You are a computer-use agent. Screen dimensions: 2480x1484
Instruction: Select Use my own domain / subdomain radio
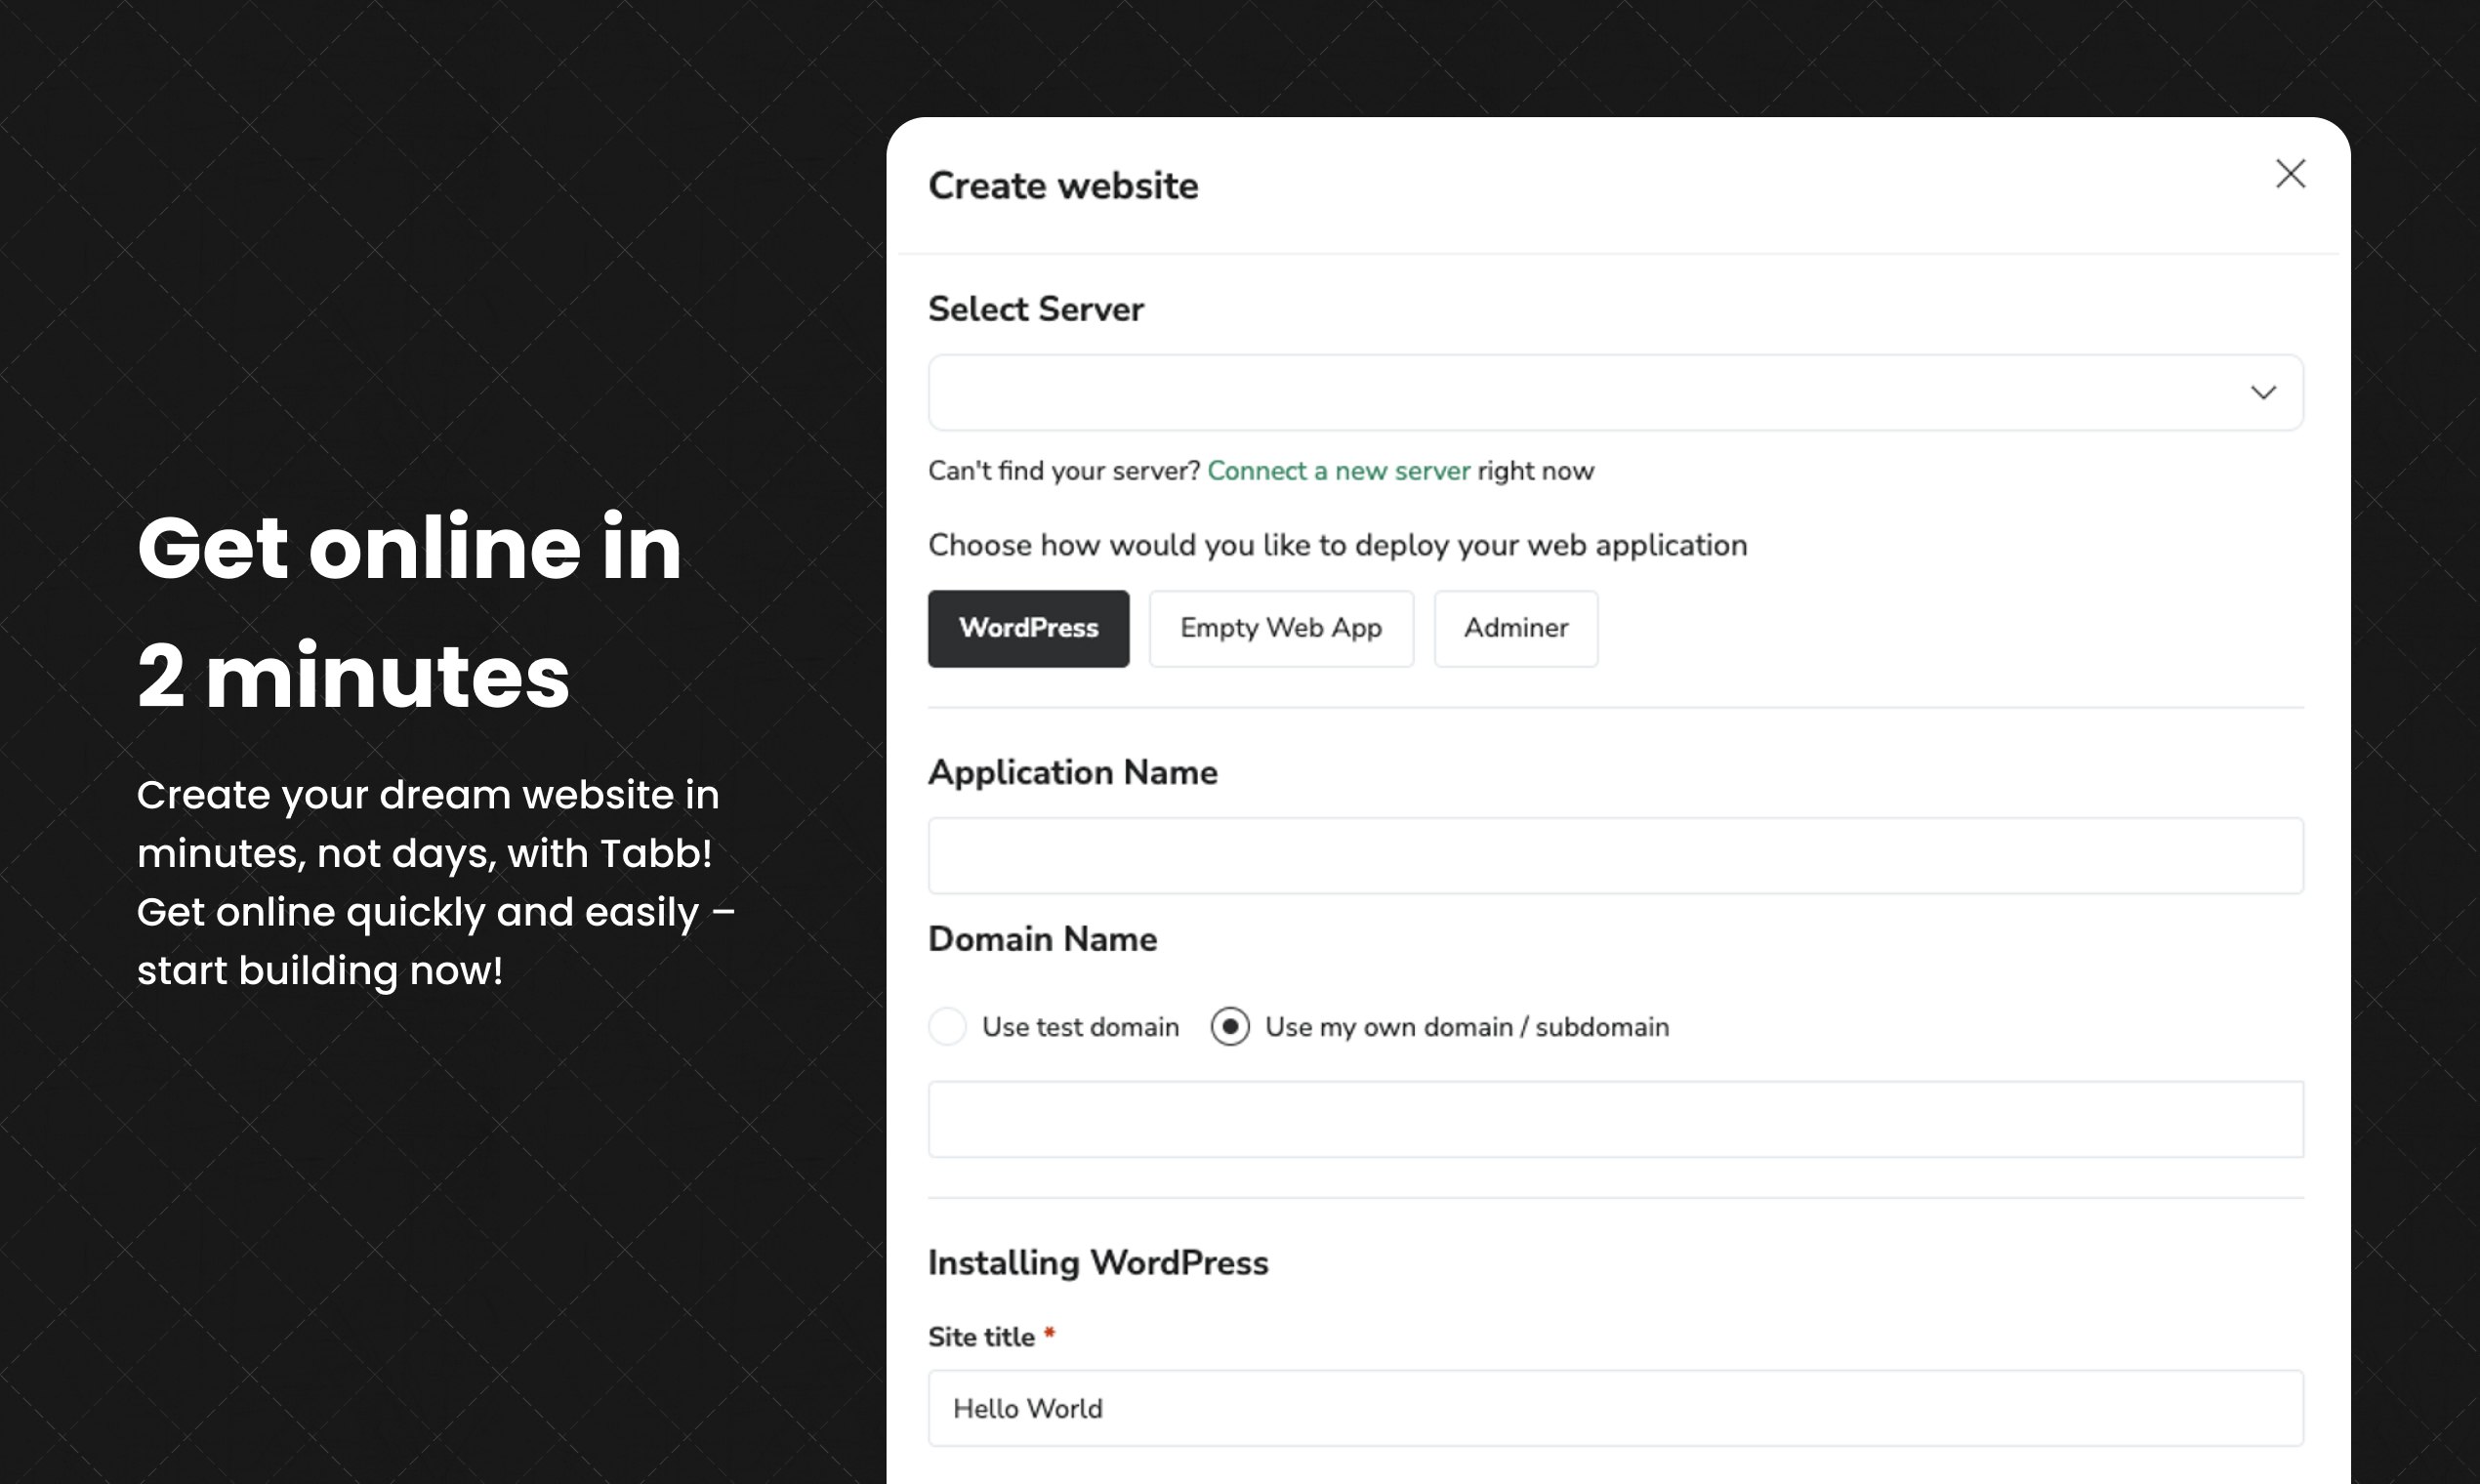click(x=1230, y=1026)
